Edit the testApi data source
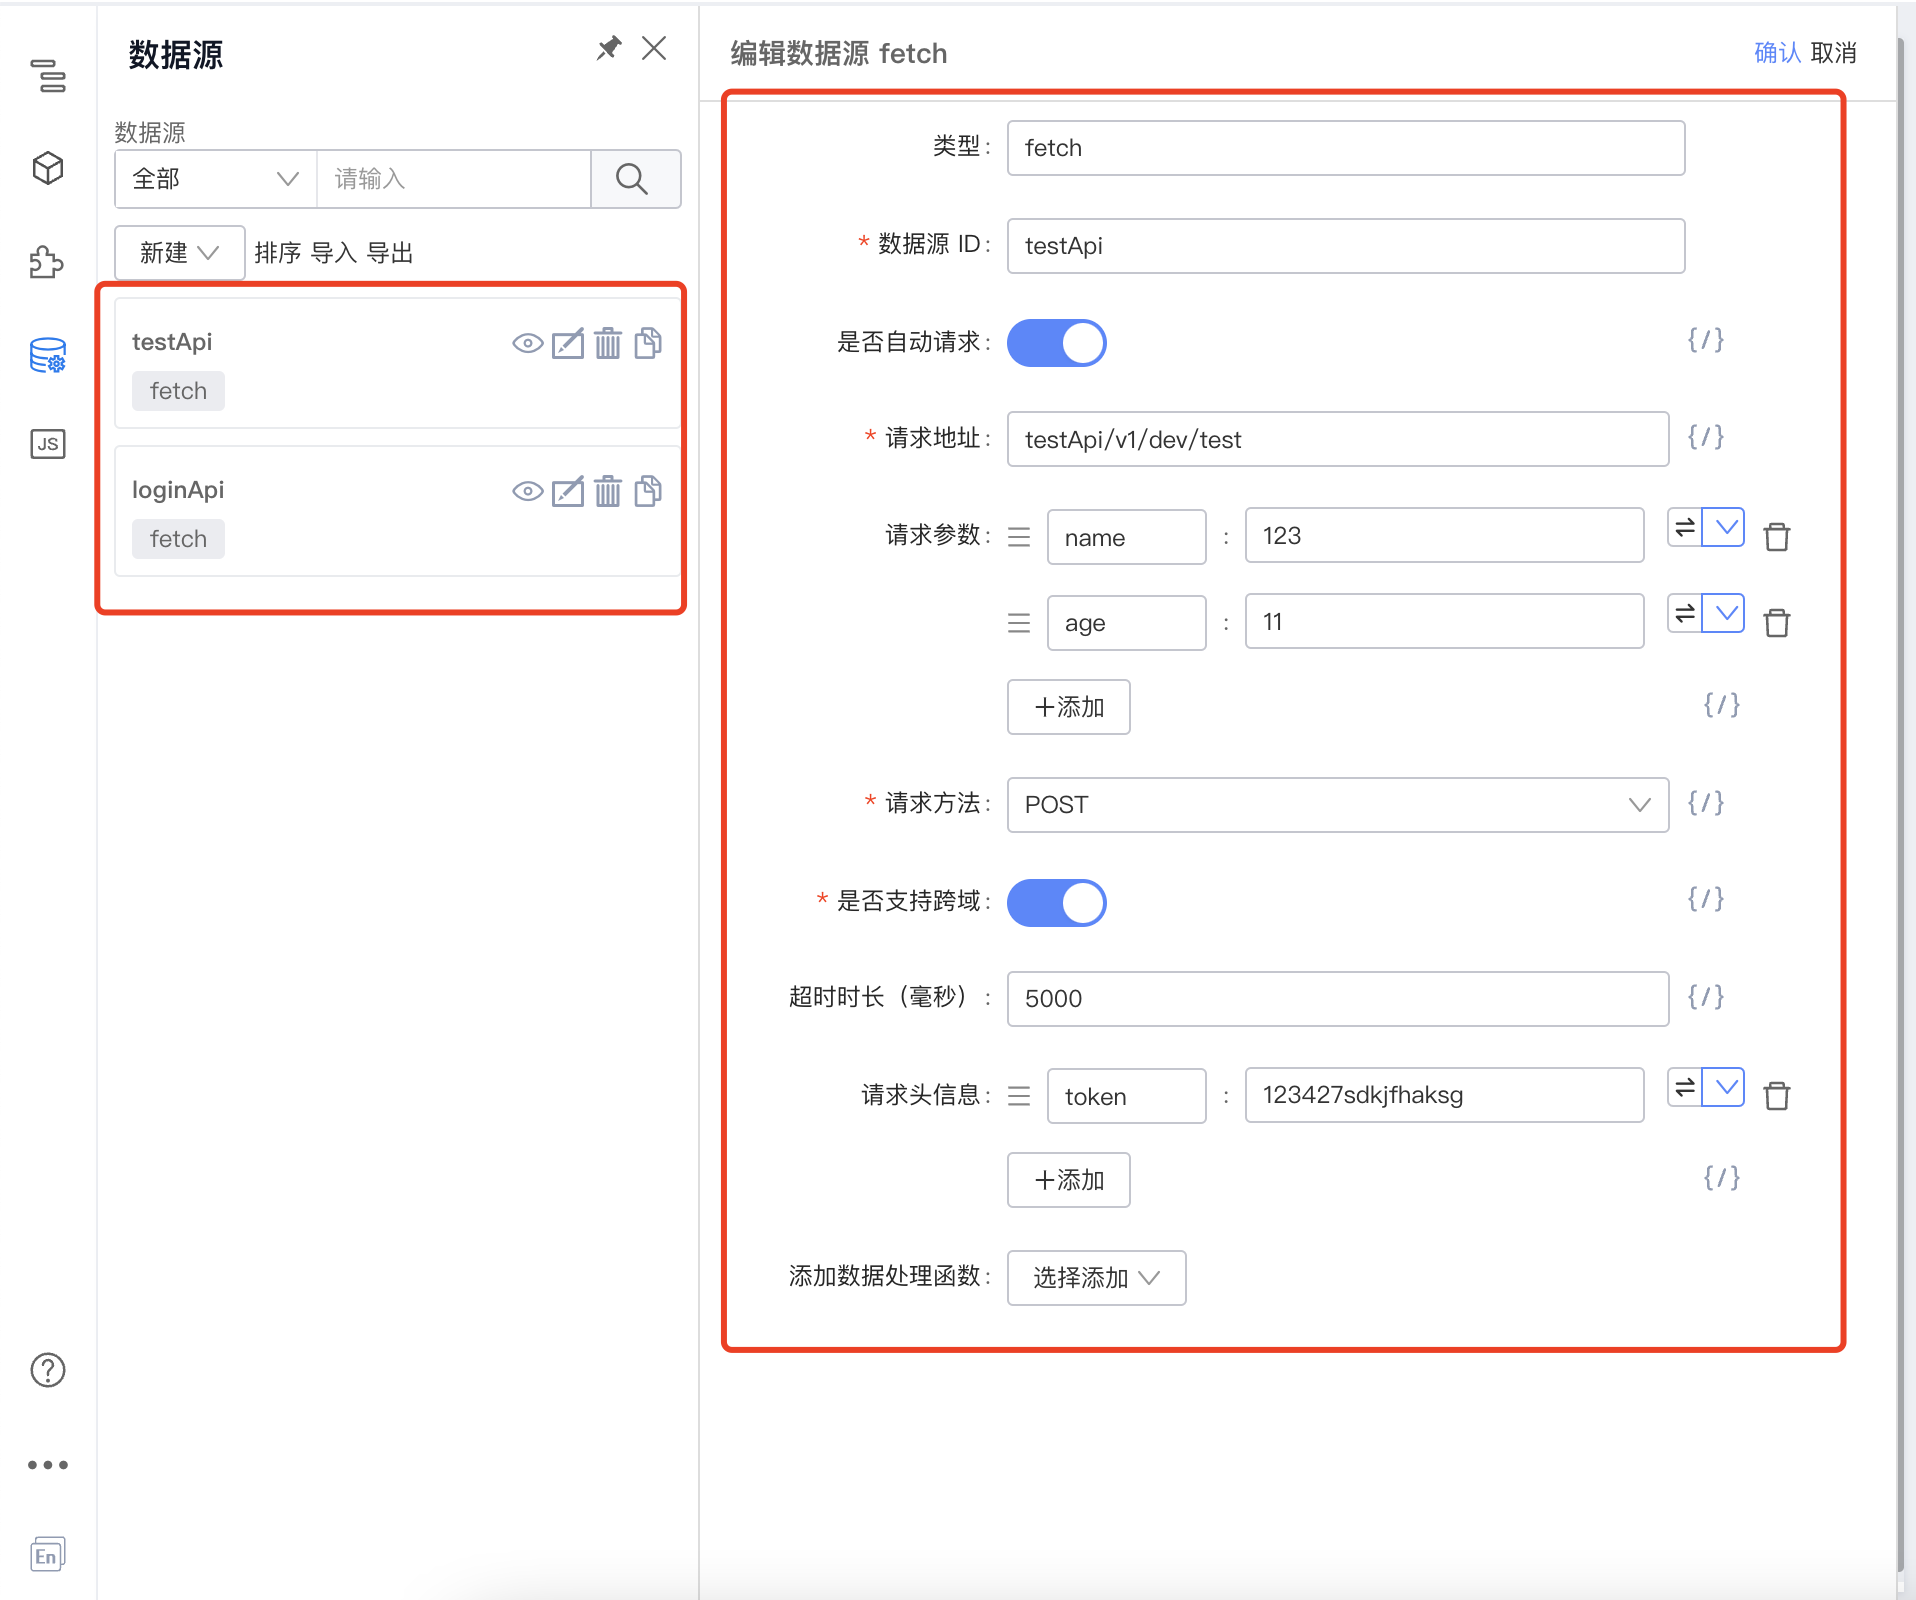The height and width of the screenshot is (1600, 1916). click(568, 344)
